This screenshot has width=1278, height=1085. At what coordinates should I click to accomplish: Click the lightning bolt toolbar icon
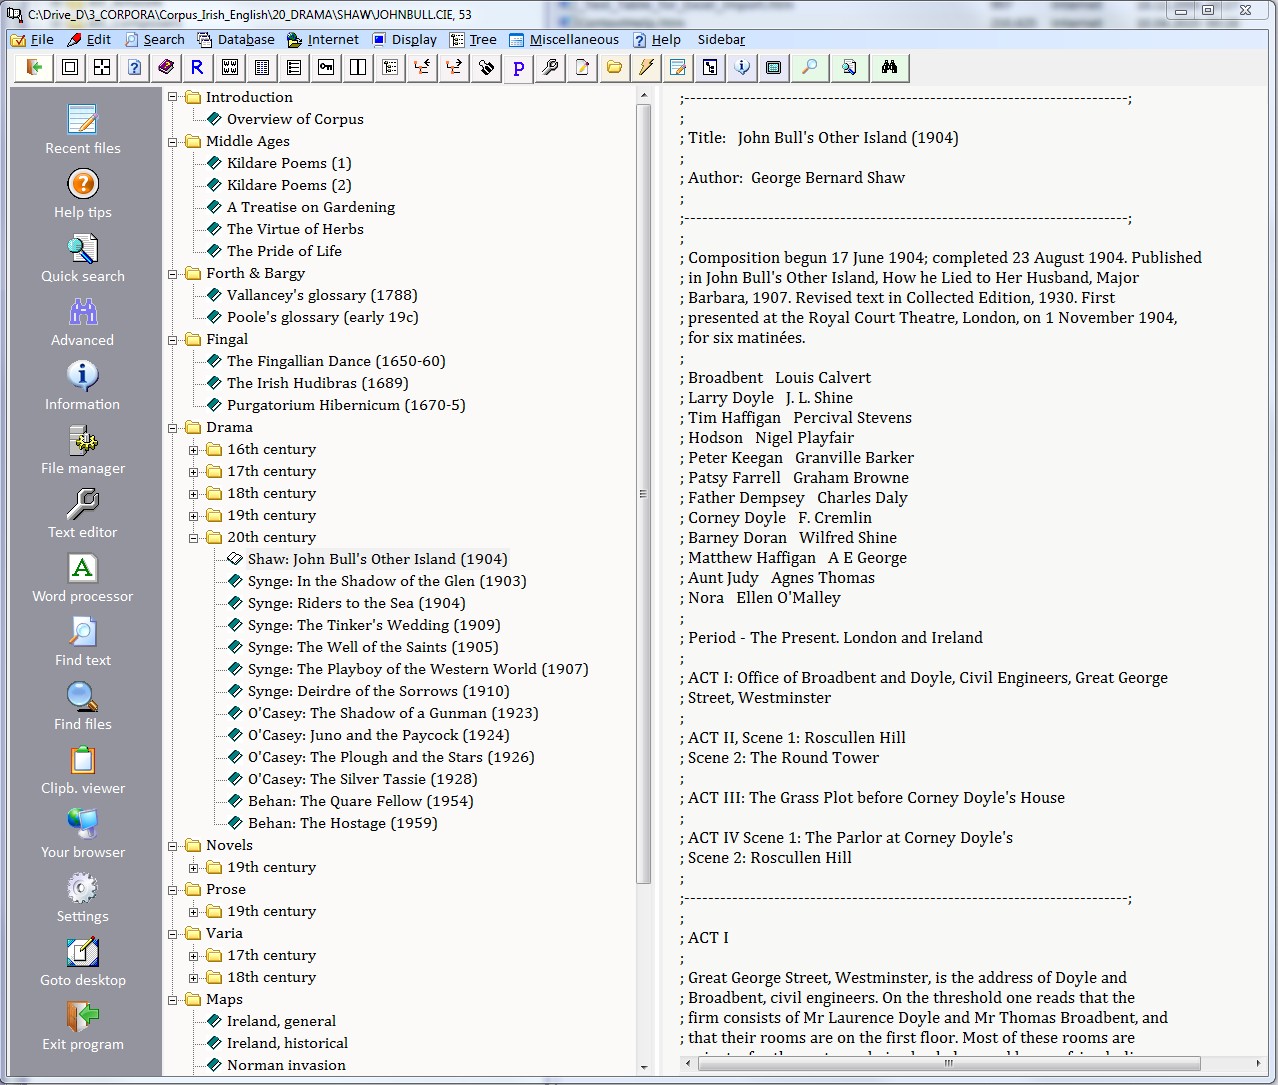pos(646,67)
